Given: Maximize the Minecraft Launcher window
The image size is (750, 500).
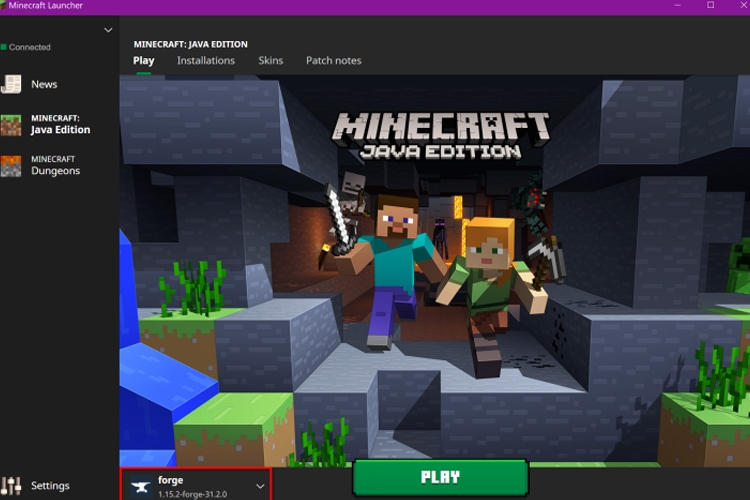Looking at the screenshot, I should tap(711, 5).
